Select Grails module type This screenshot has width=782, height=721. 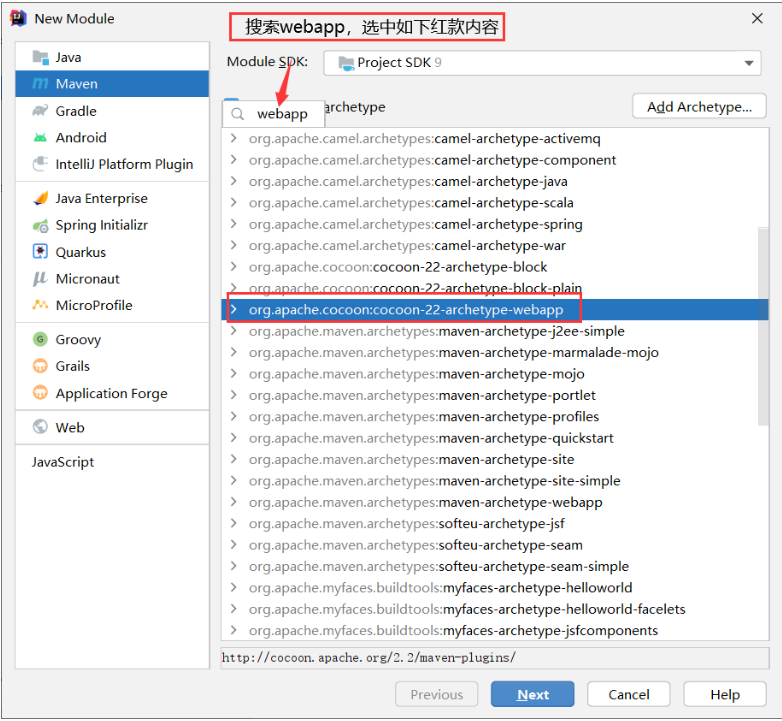(112, 366)
